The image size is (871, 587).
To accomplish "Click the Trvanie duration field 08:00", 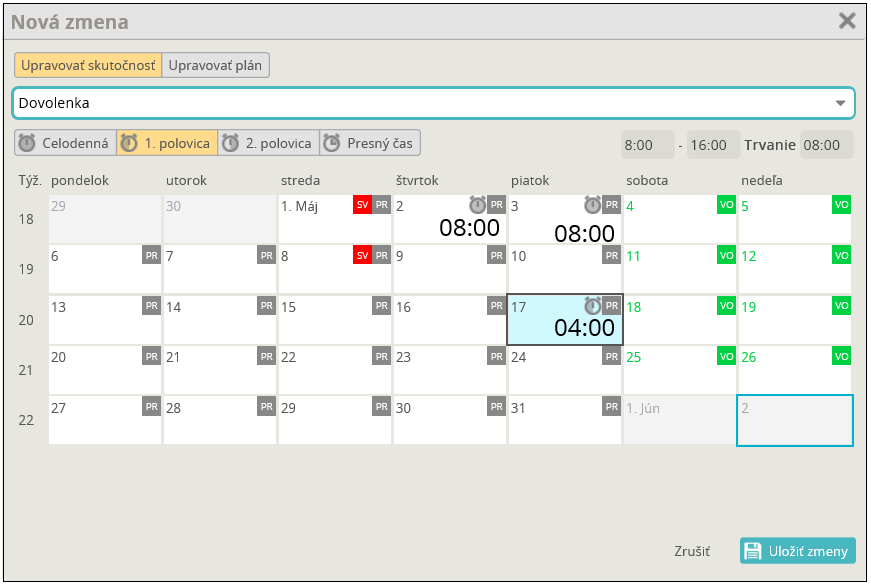I will 827,145.
